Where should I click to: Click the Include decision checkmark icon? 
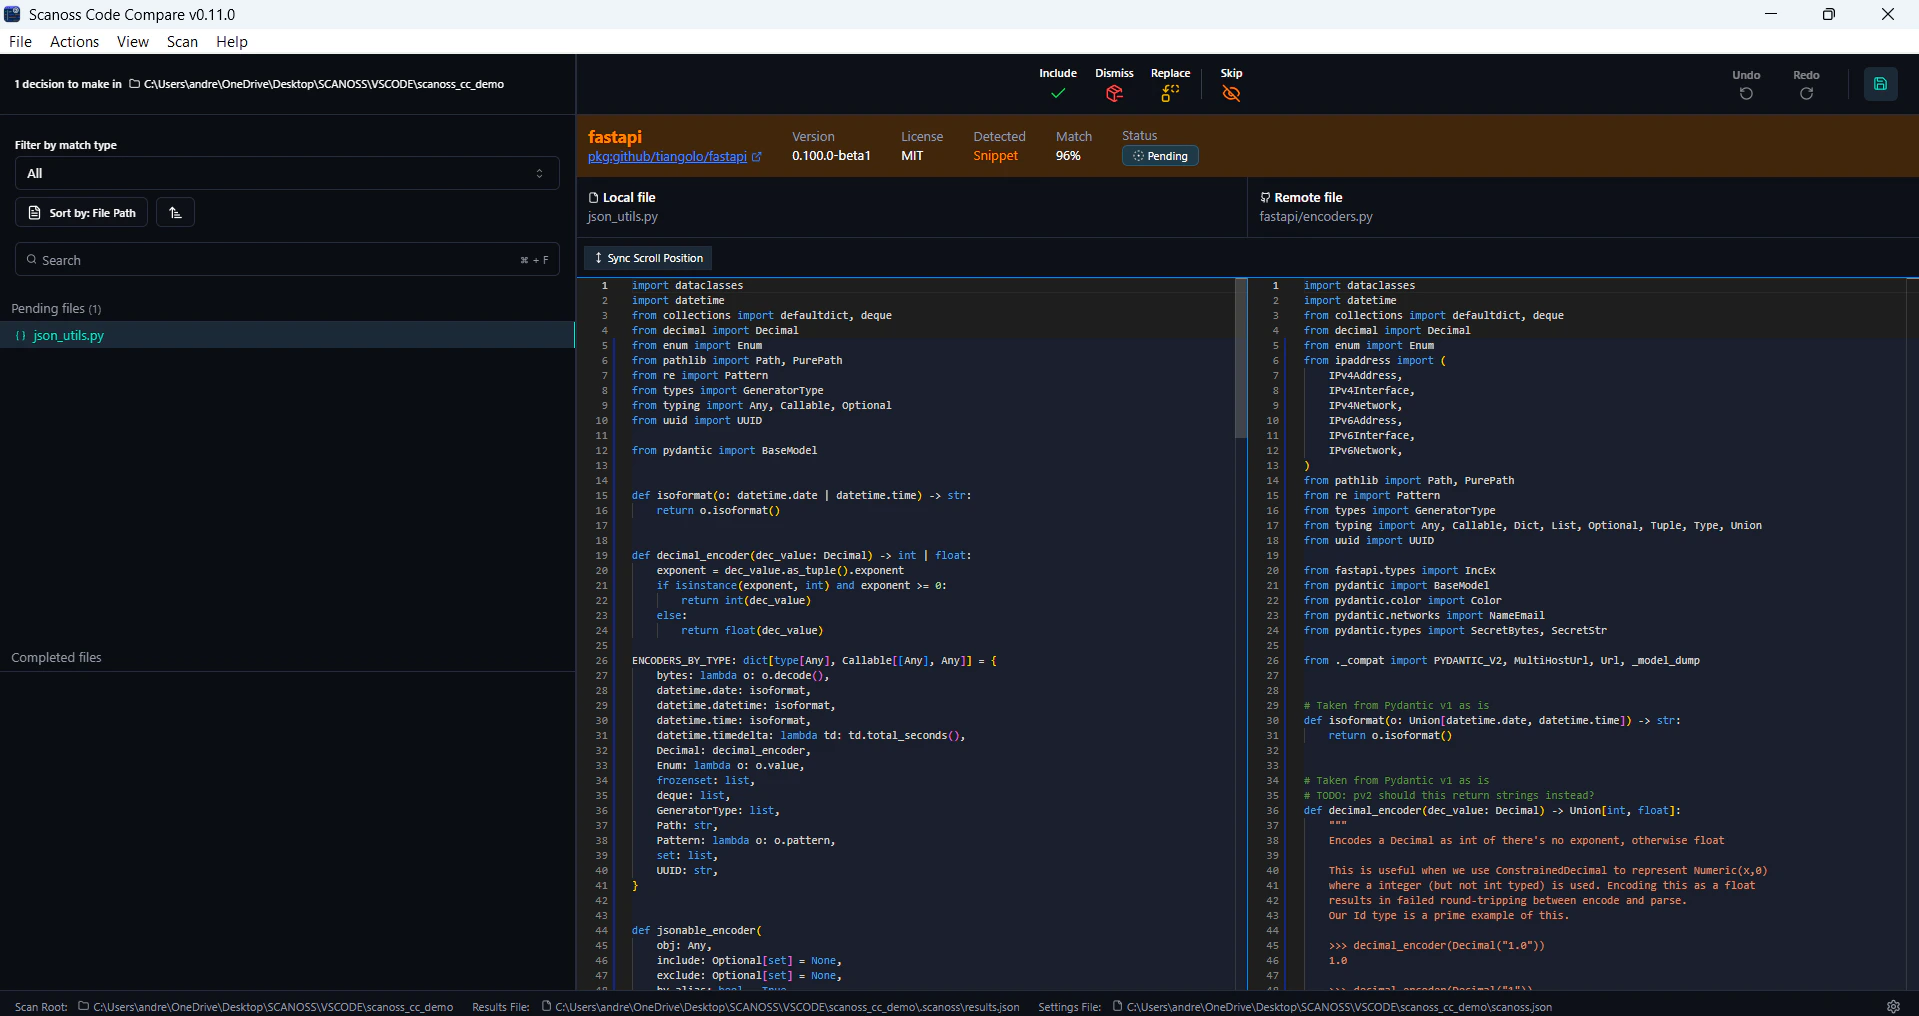[1057, 93]
